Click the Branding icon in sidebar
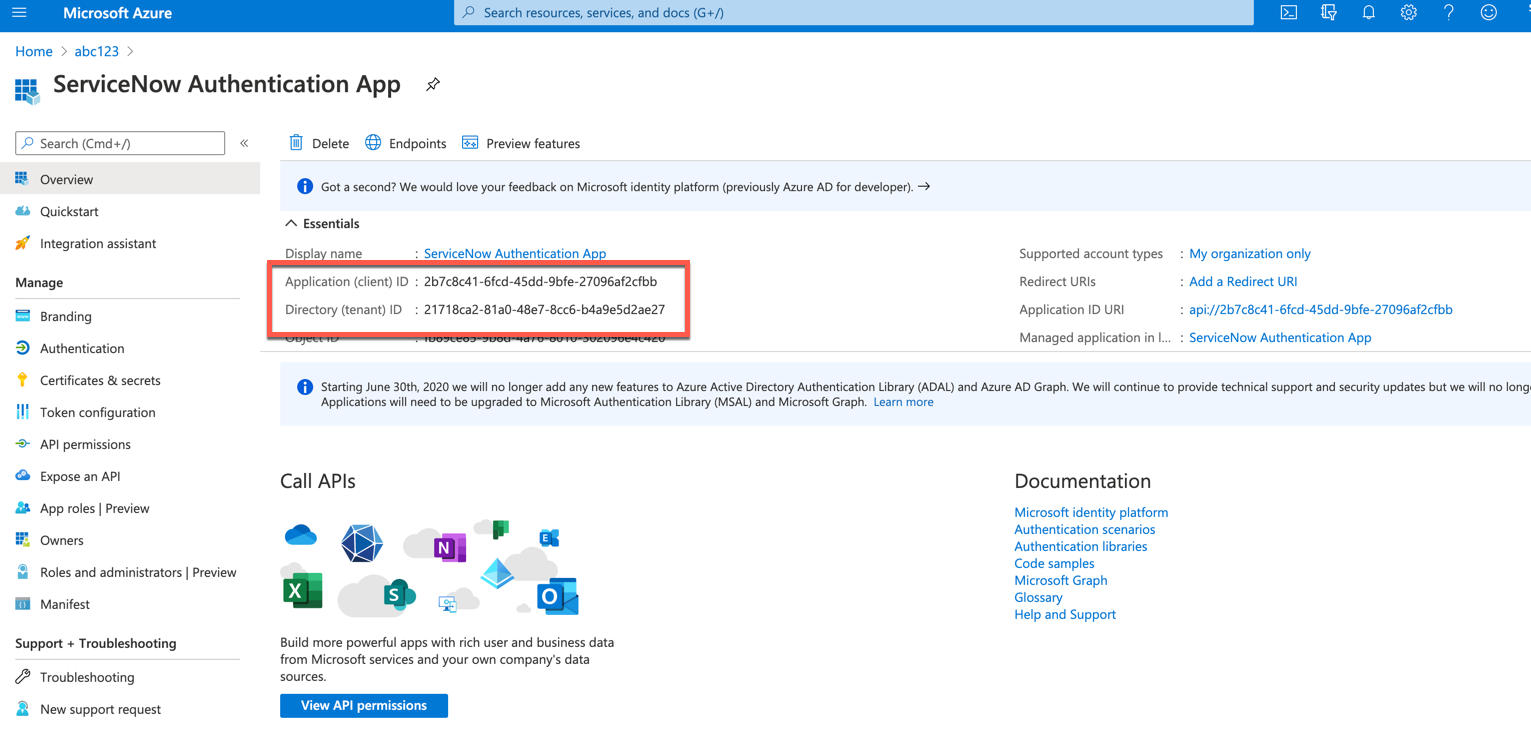Screen dimensions: 1531x748 coord(22,316)
